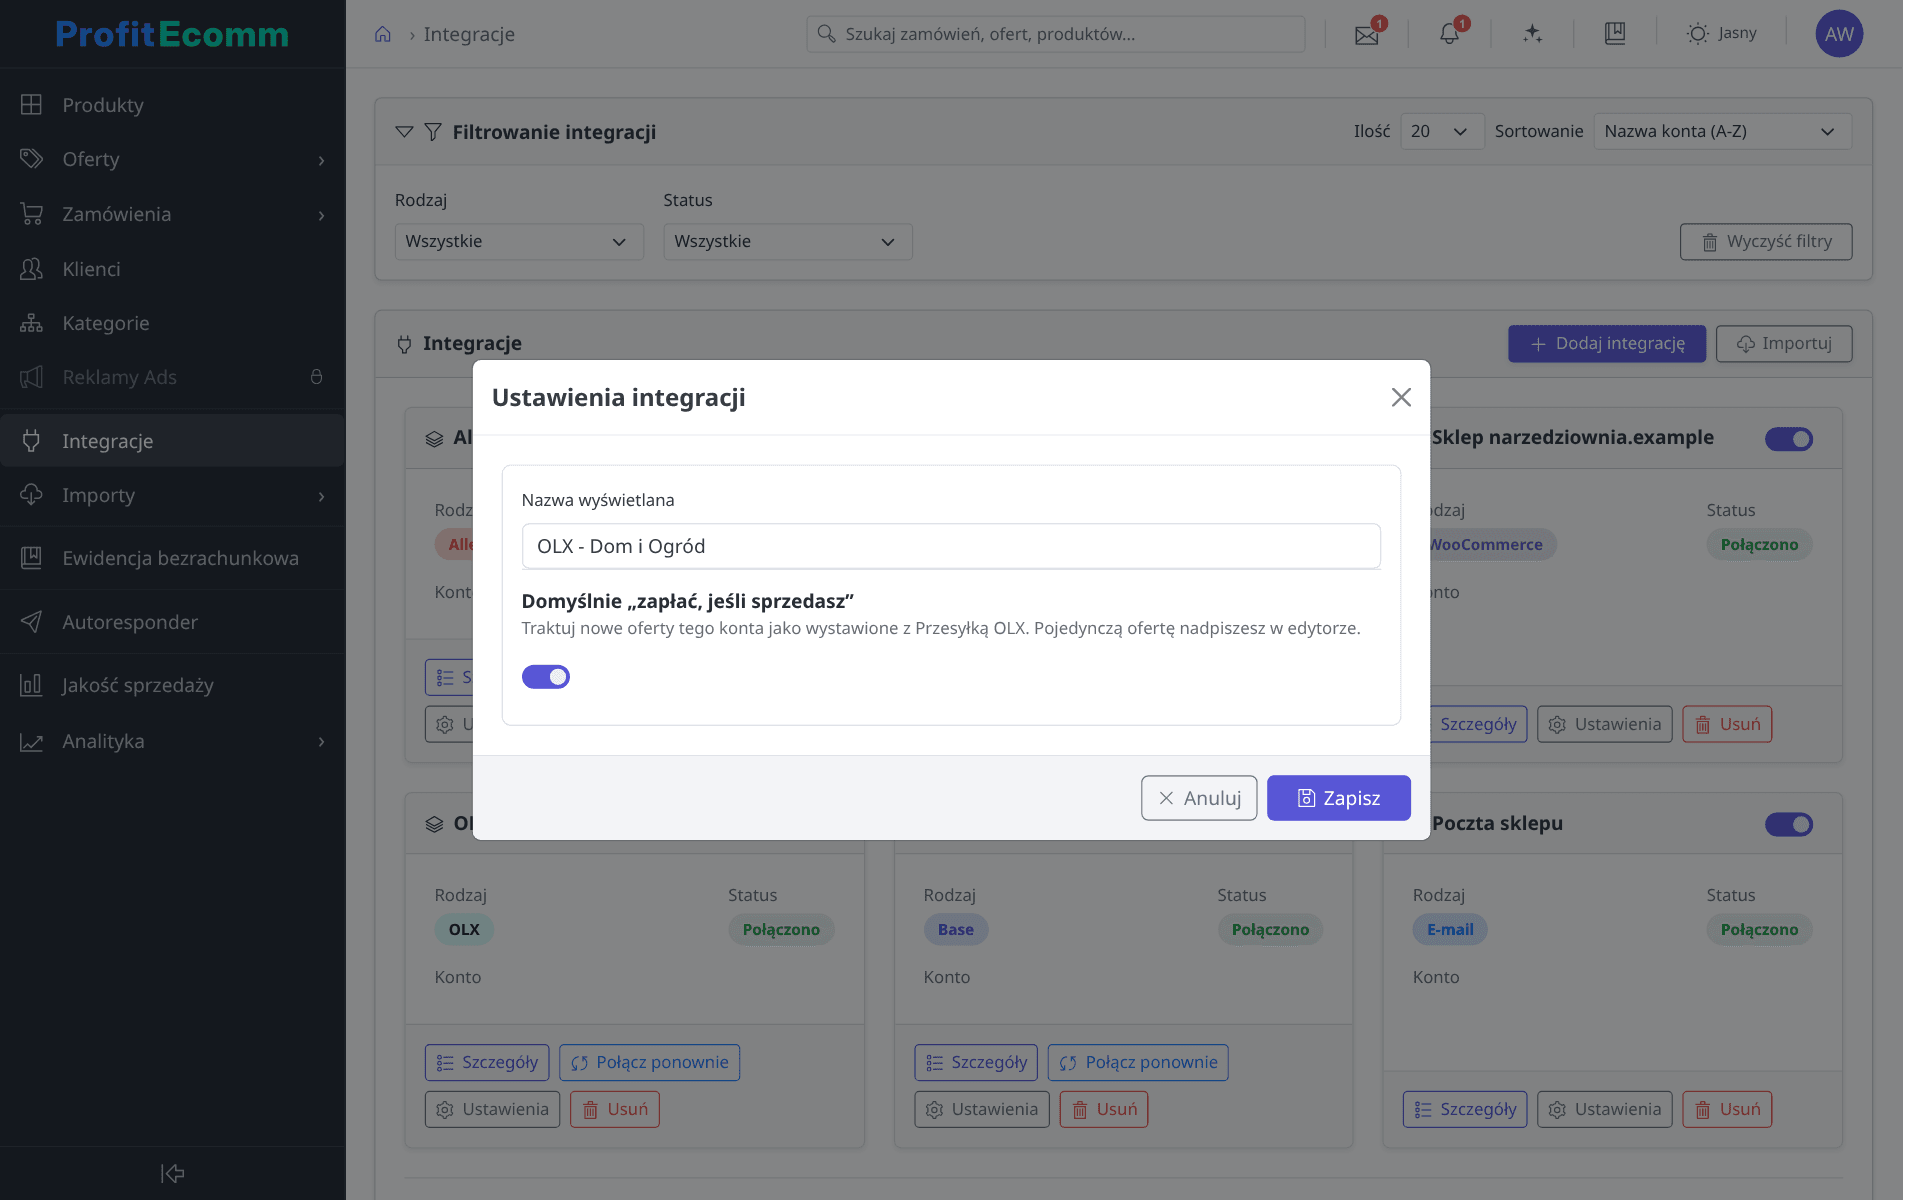Click the Nazwa wyświetlana input field
This screenshot has height=1200, width=1920.
click(x=951, y=546)
